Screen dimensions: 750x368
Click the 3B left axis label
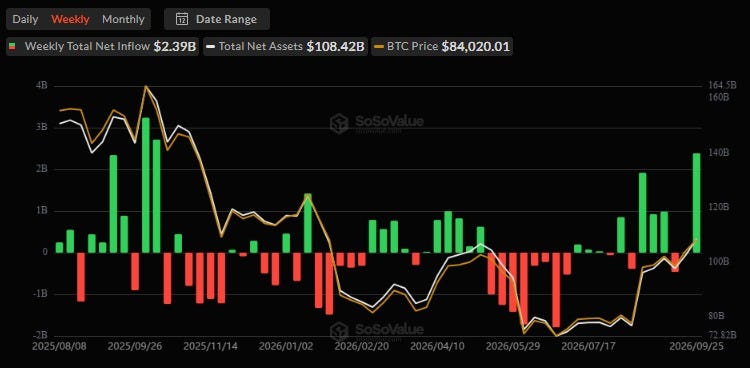41,127
